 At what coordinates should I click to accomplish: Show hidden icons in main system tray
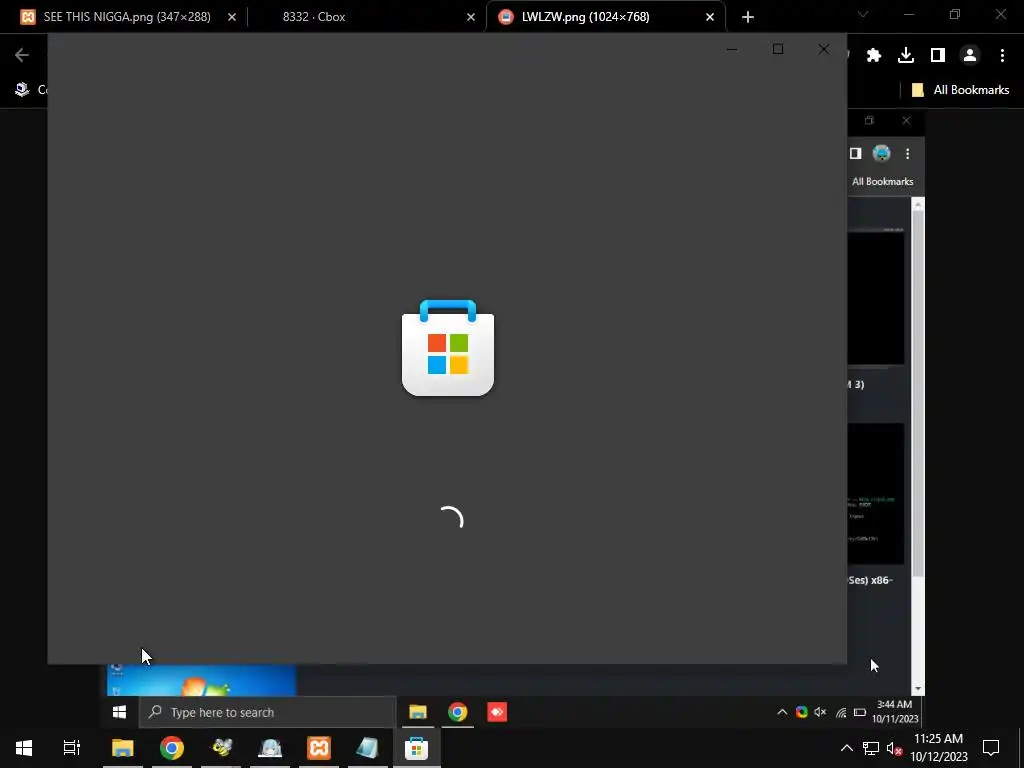tap(846, 748)
